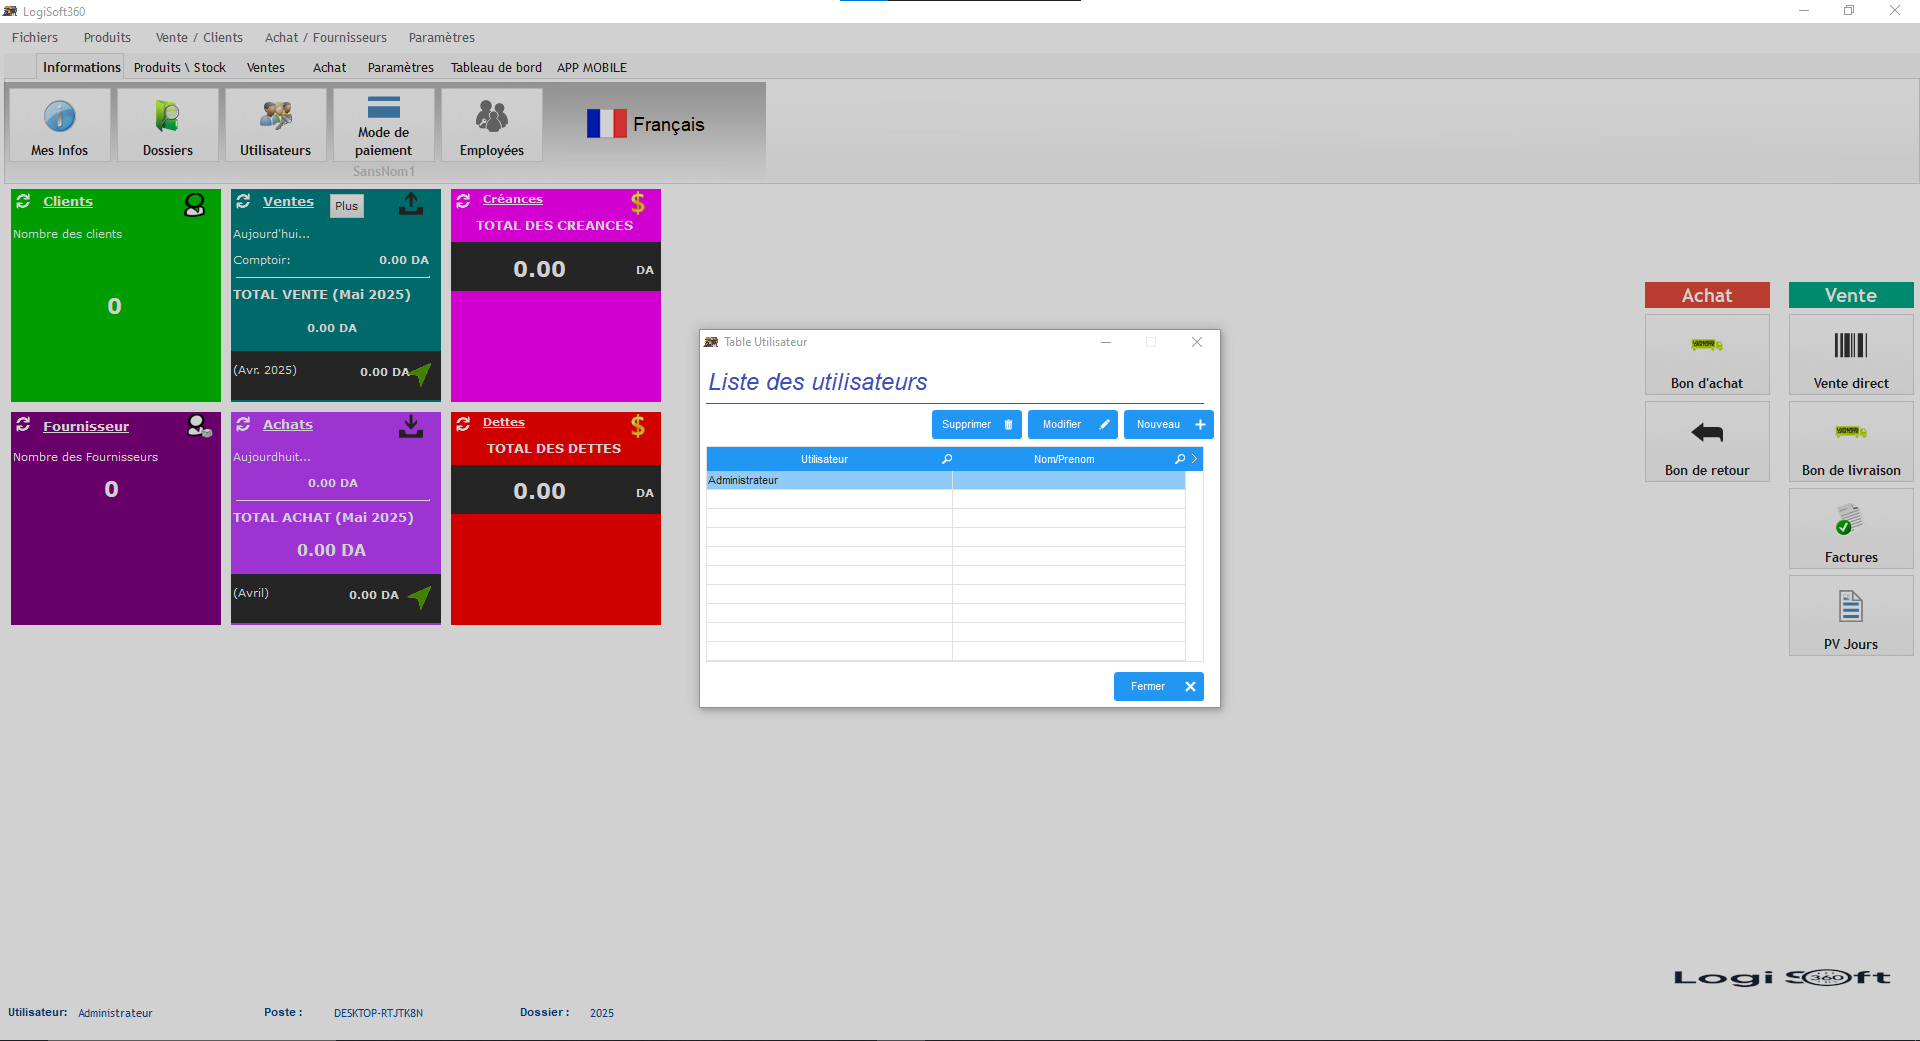Switch language using the Français flag
This screenshot has width=1920, height=1041.
tap(606, 124)
